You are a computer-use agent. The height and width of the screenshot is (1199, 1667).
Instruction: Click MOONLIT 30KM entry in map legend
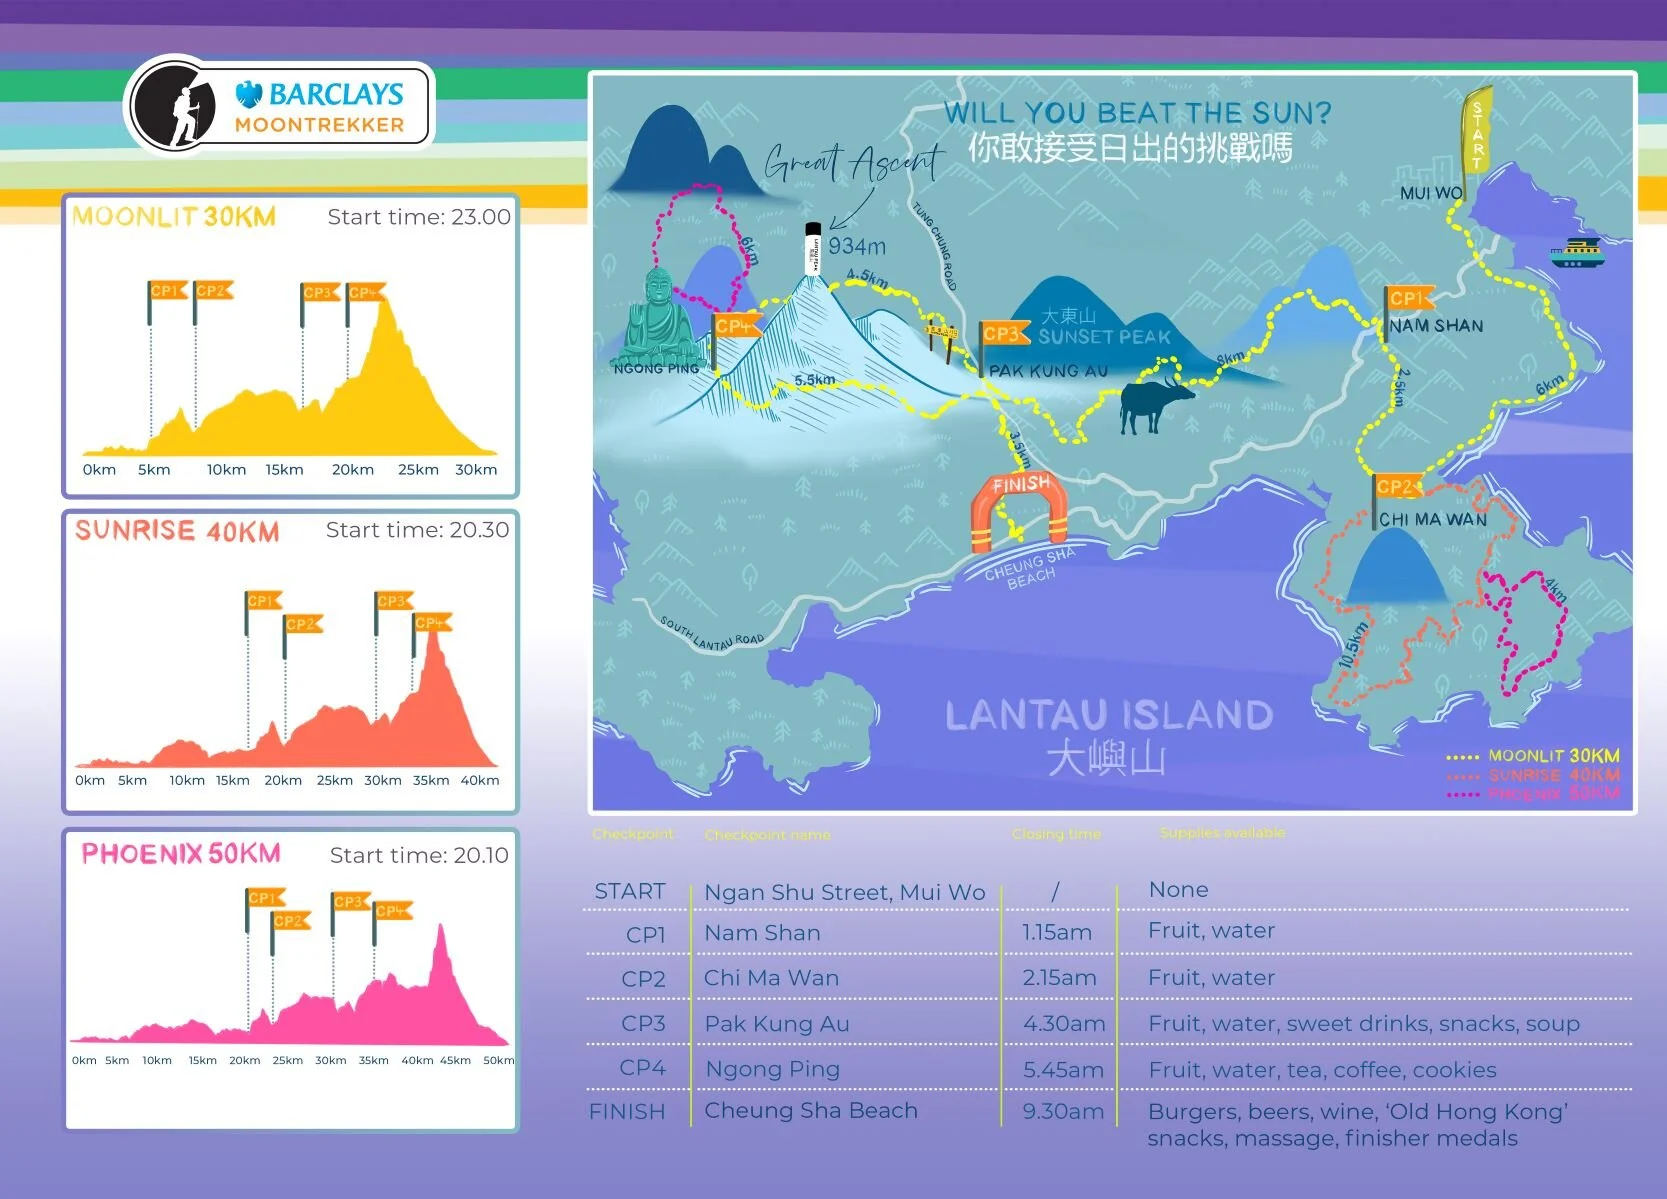tap(1533, 756)
